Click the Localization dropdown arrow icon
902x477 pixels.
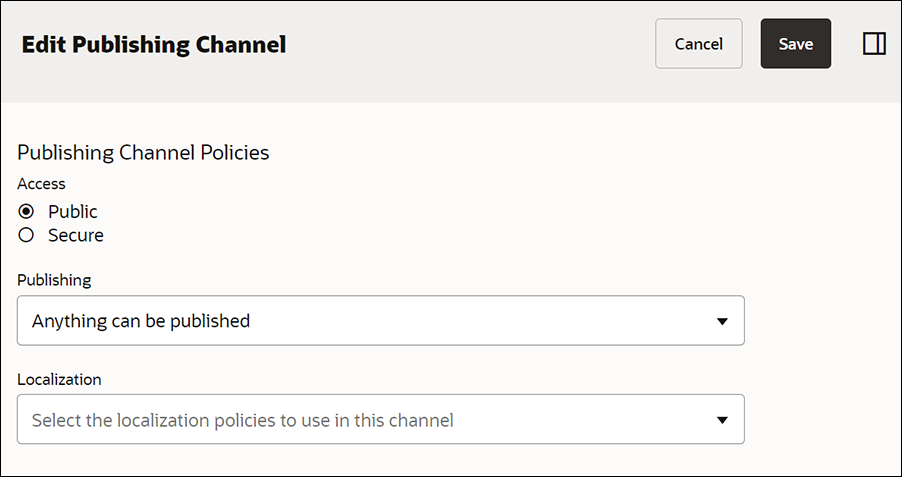(722, 420)
